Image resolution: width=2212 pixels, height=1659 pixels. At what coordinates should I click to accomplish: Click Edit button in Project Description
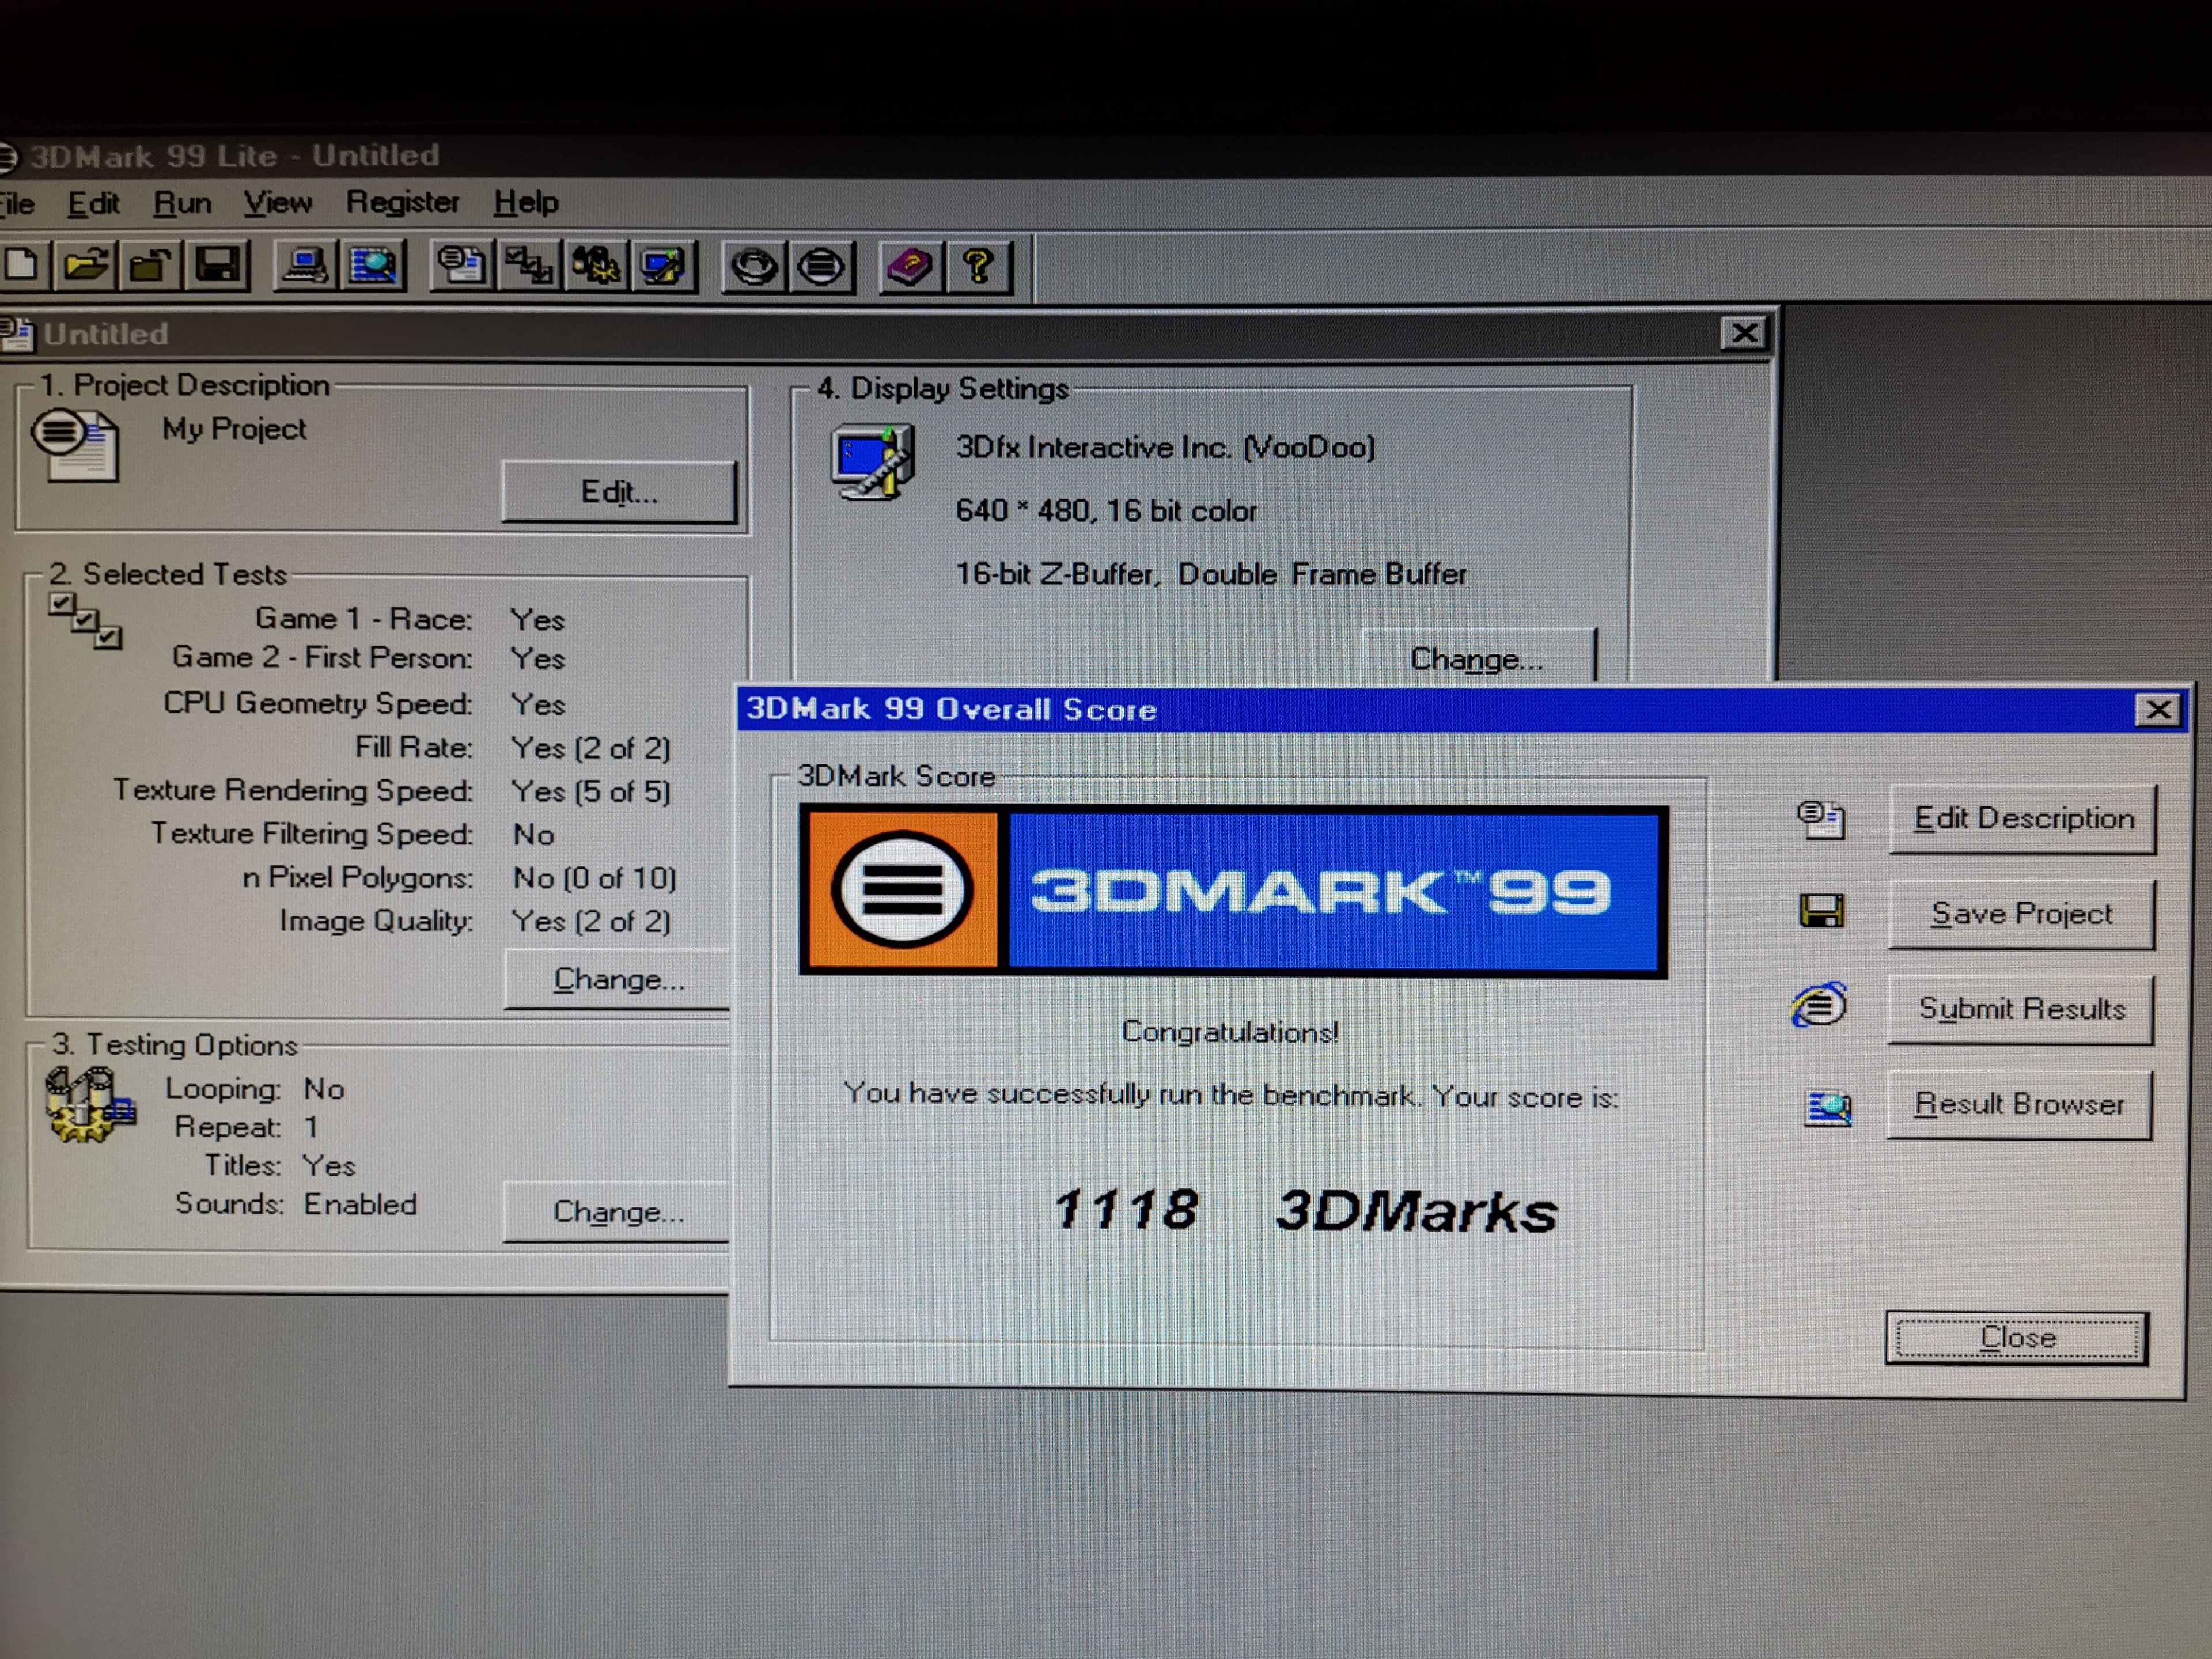[619, 491]
